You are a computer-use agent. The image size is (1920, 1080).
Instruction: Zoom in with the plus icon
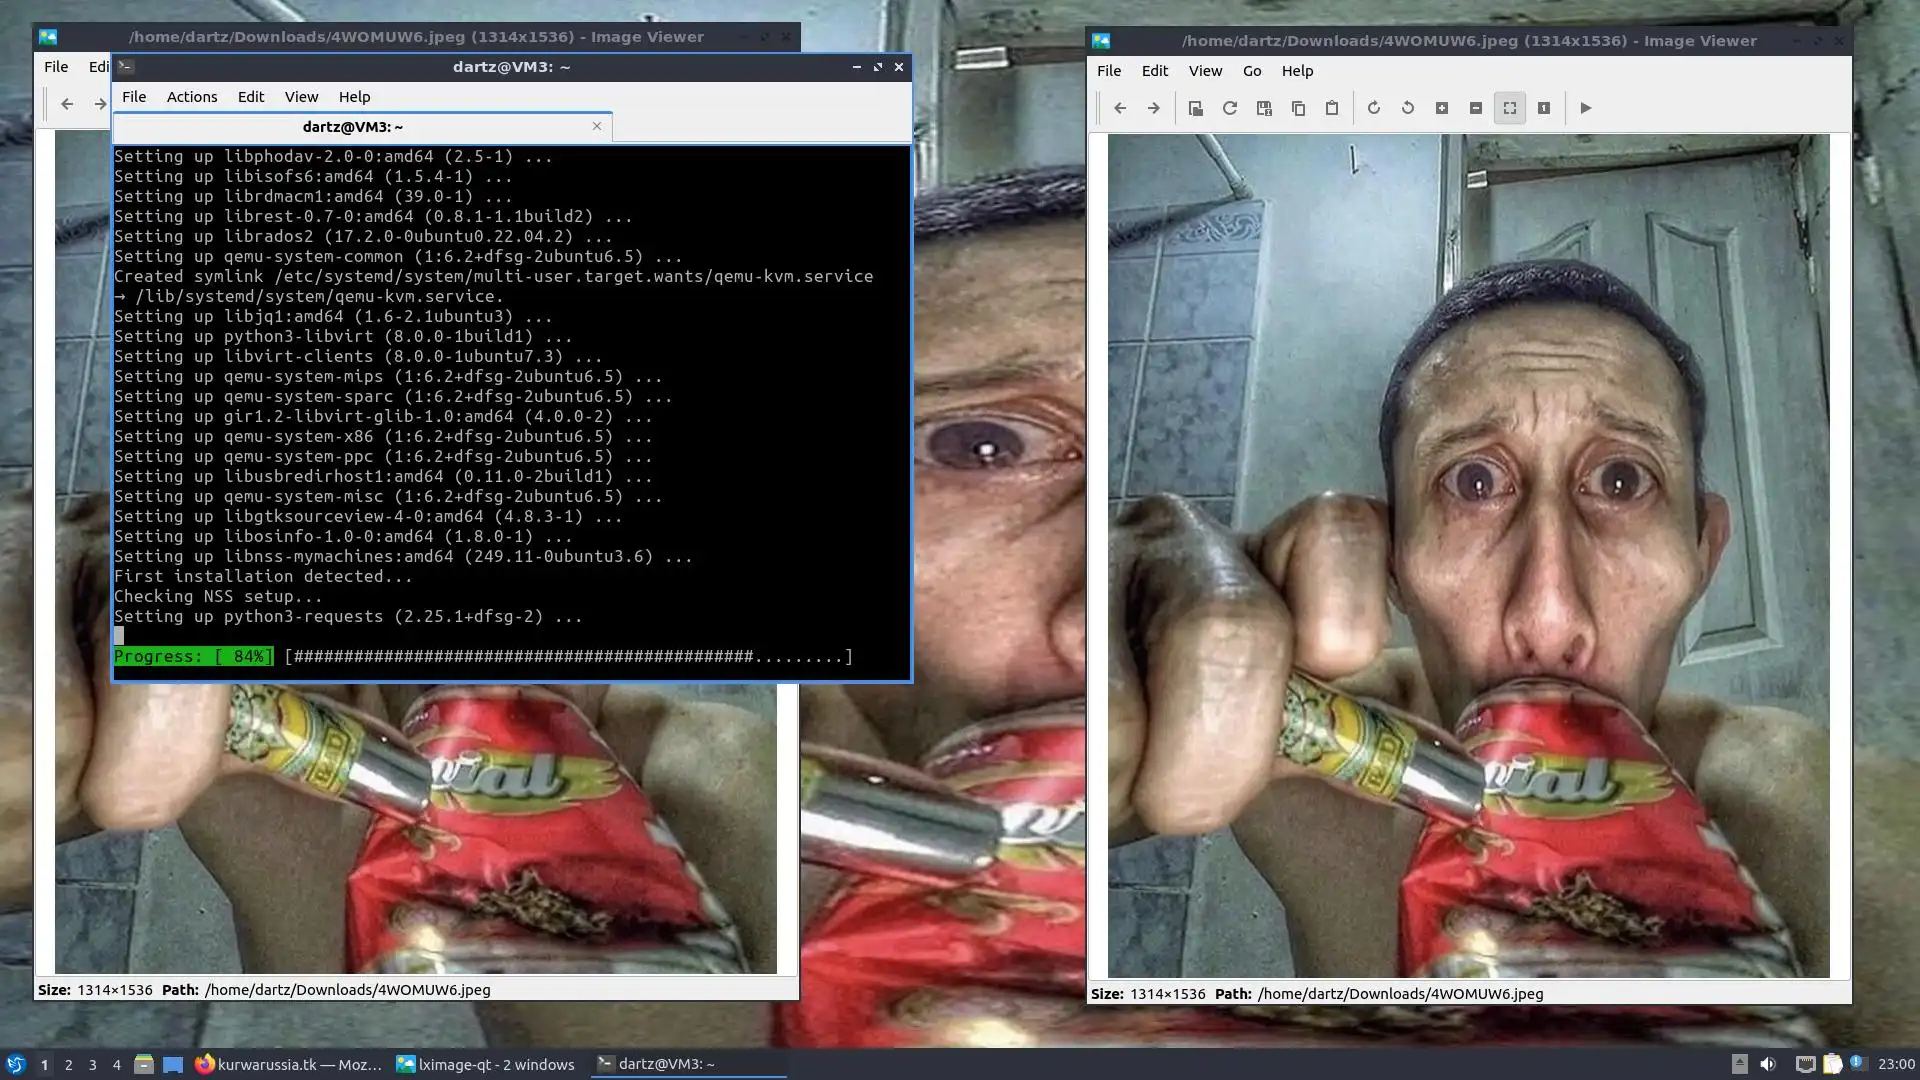click(x=1442, y=108)
